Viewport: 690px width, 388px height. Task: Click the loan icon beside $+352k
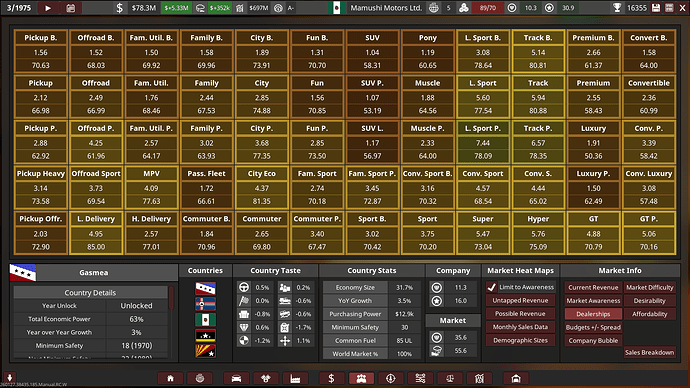tap(200, 8)
